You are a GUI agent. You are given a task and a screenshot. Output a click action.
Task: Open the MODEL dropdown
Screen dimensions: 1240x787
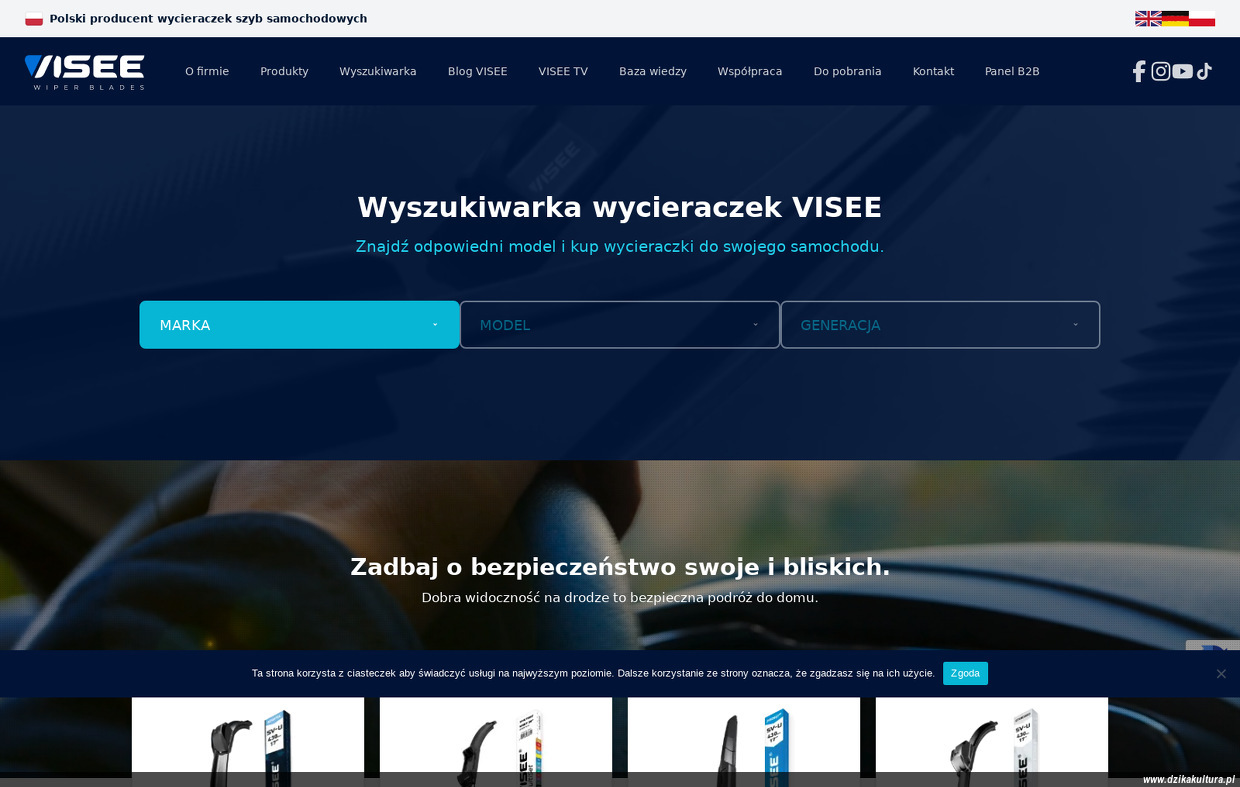pyautogui.click(x=619, y=325)
